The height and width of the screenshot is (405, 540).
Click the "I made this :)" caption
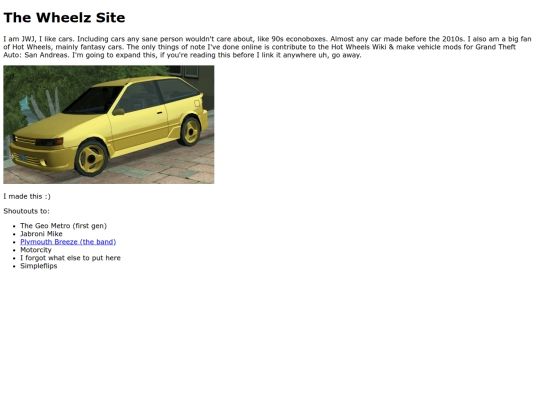27,196
